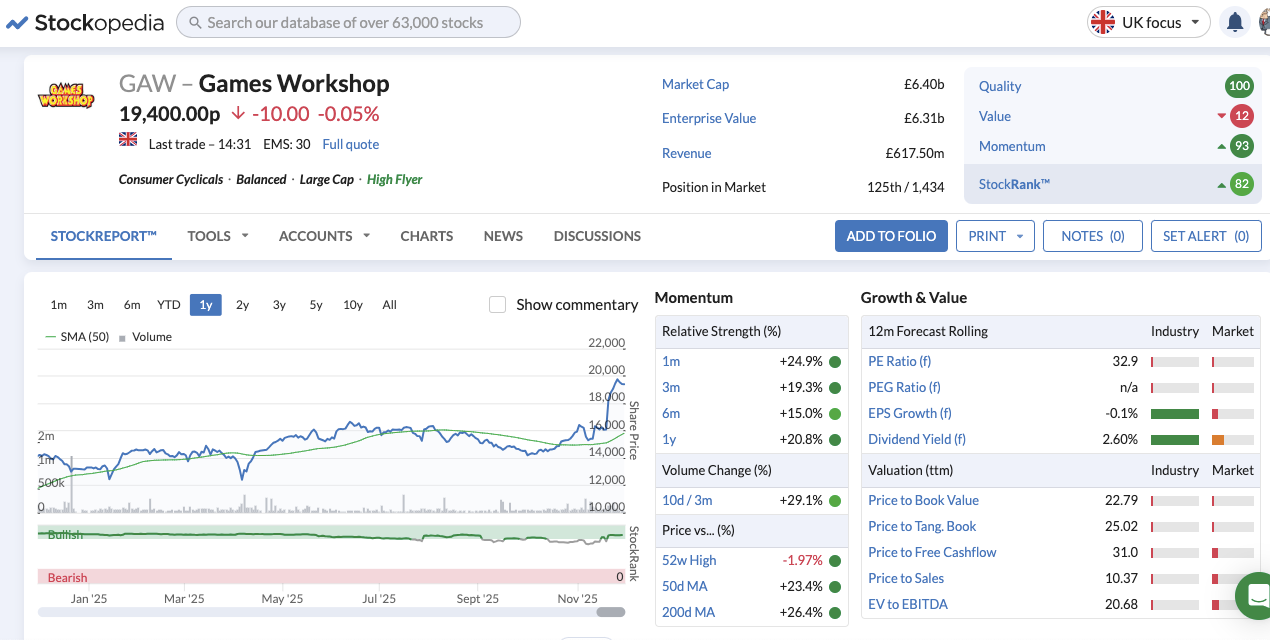Open the PEG Ratio (f) link
This screenshot has width=1270, height=640.
coord(904,387)
